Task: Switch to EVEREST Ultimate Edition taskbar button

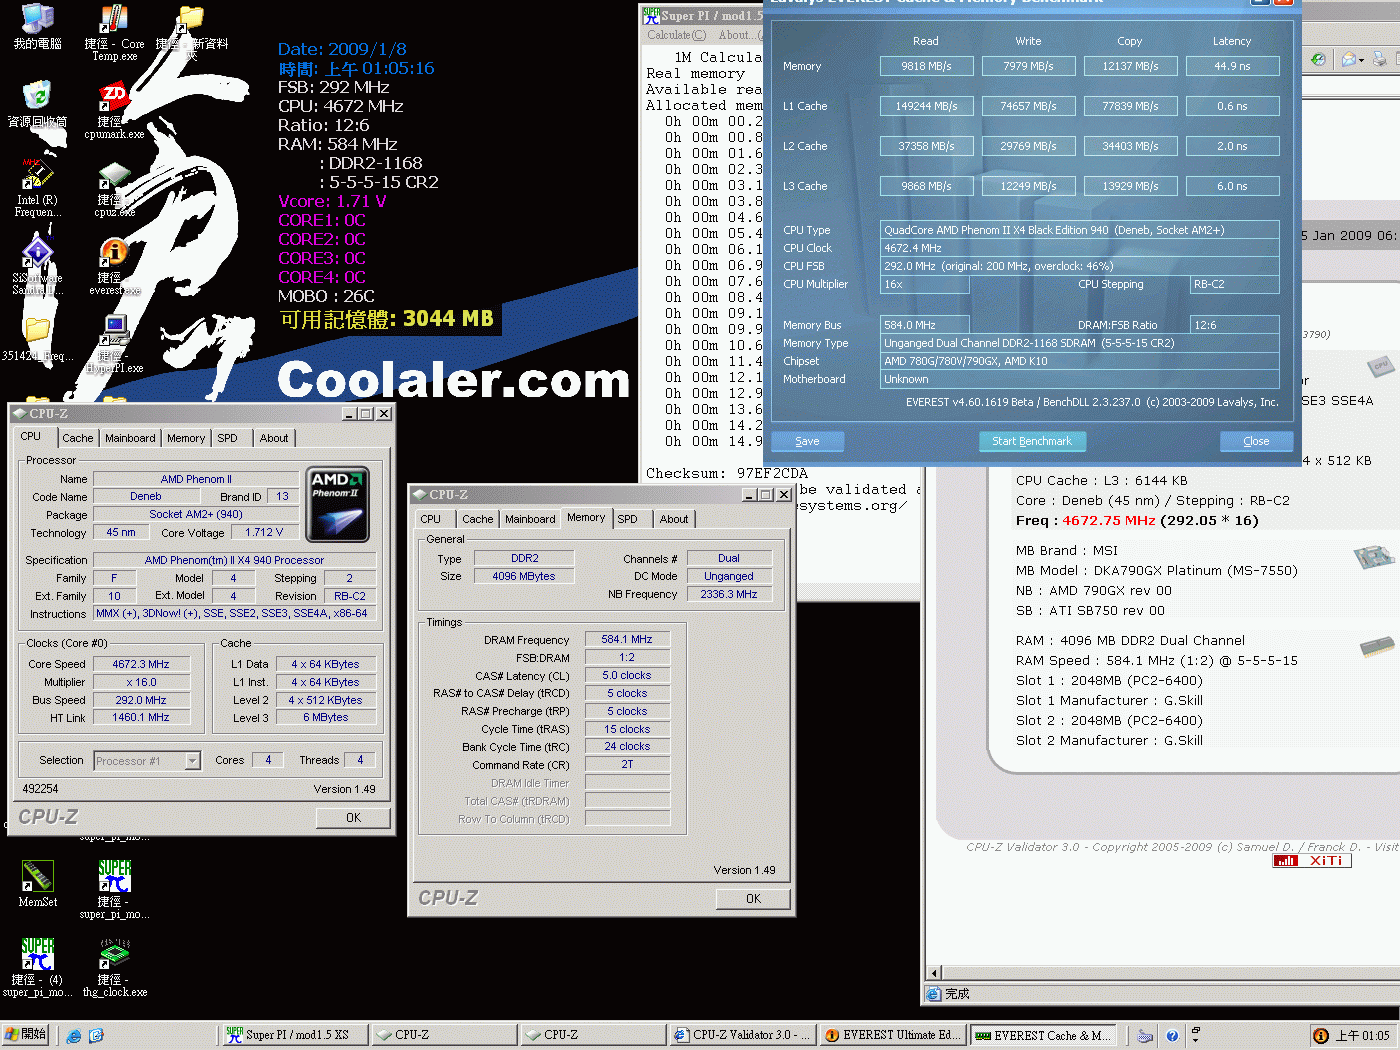Action: [x=893, y=1035]
